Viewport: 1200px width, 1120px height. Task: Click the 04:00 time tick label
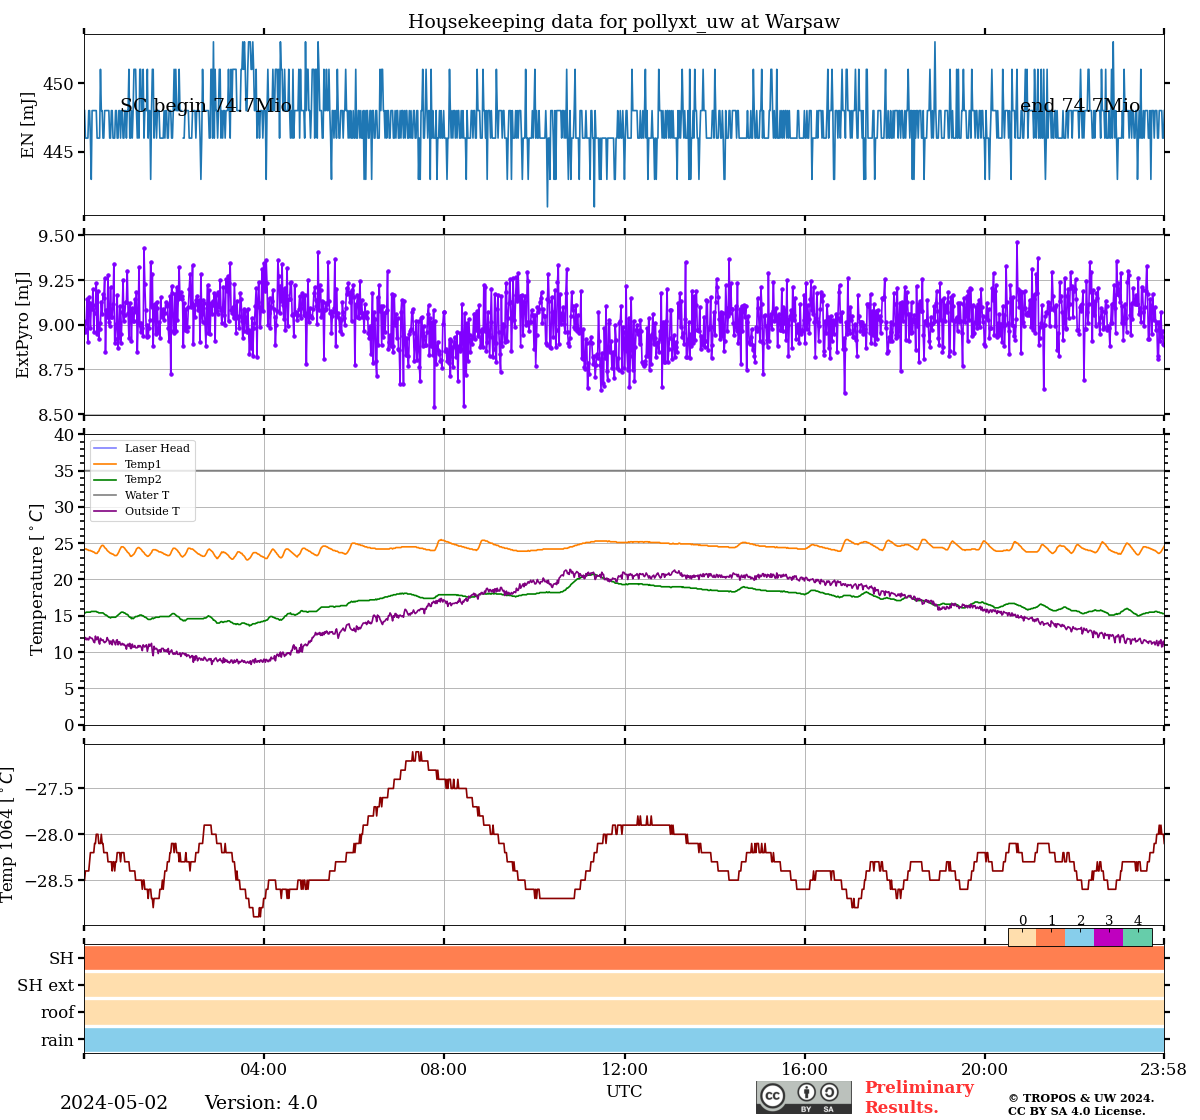(x=264, y=1070)
